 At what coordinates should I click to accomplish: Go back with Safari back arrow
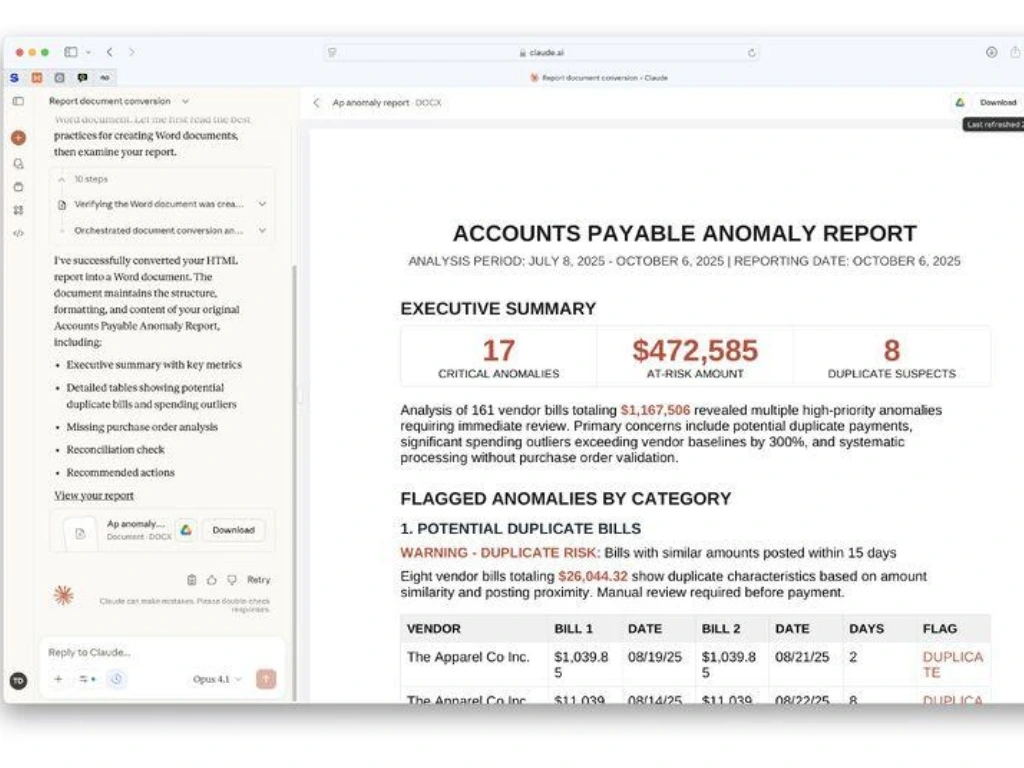[x=110, y=52]
